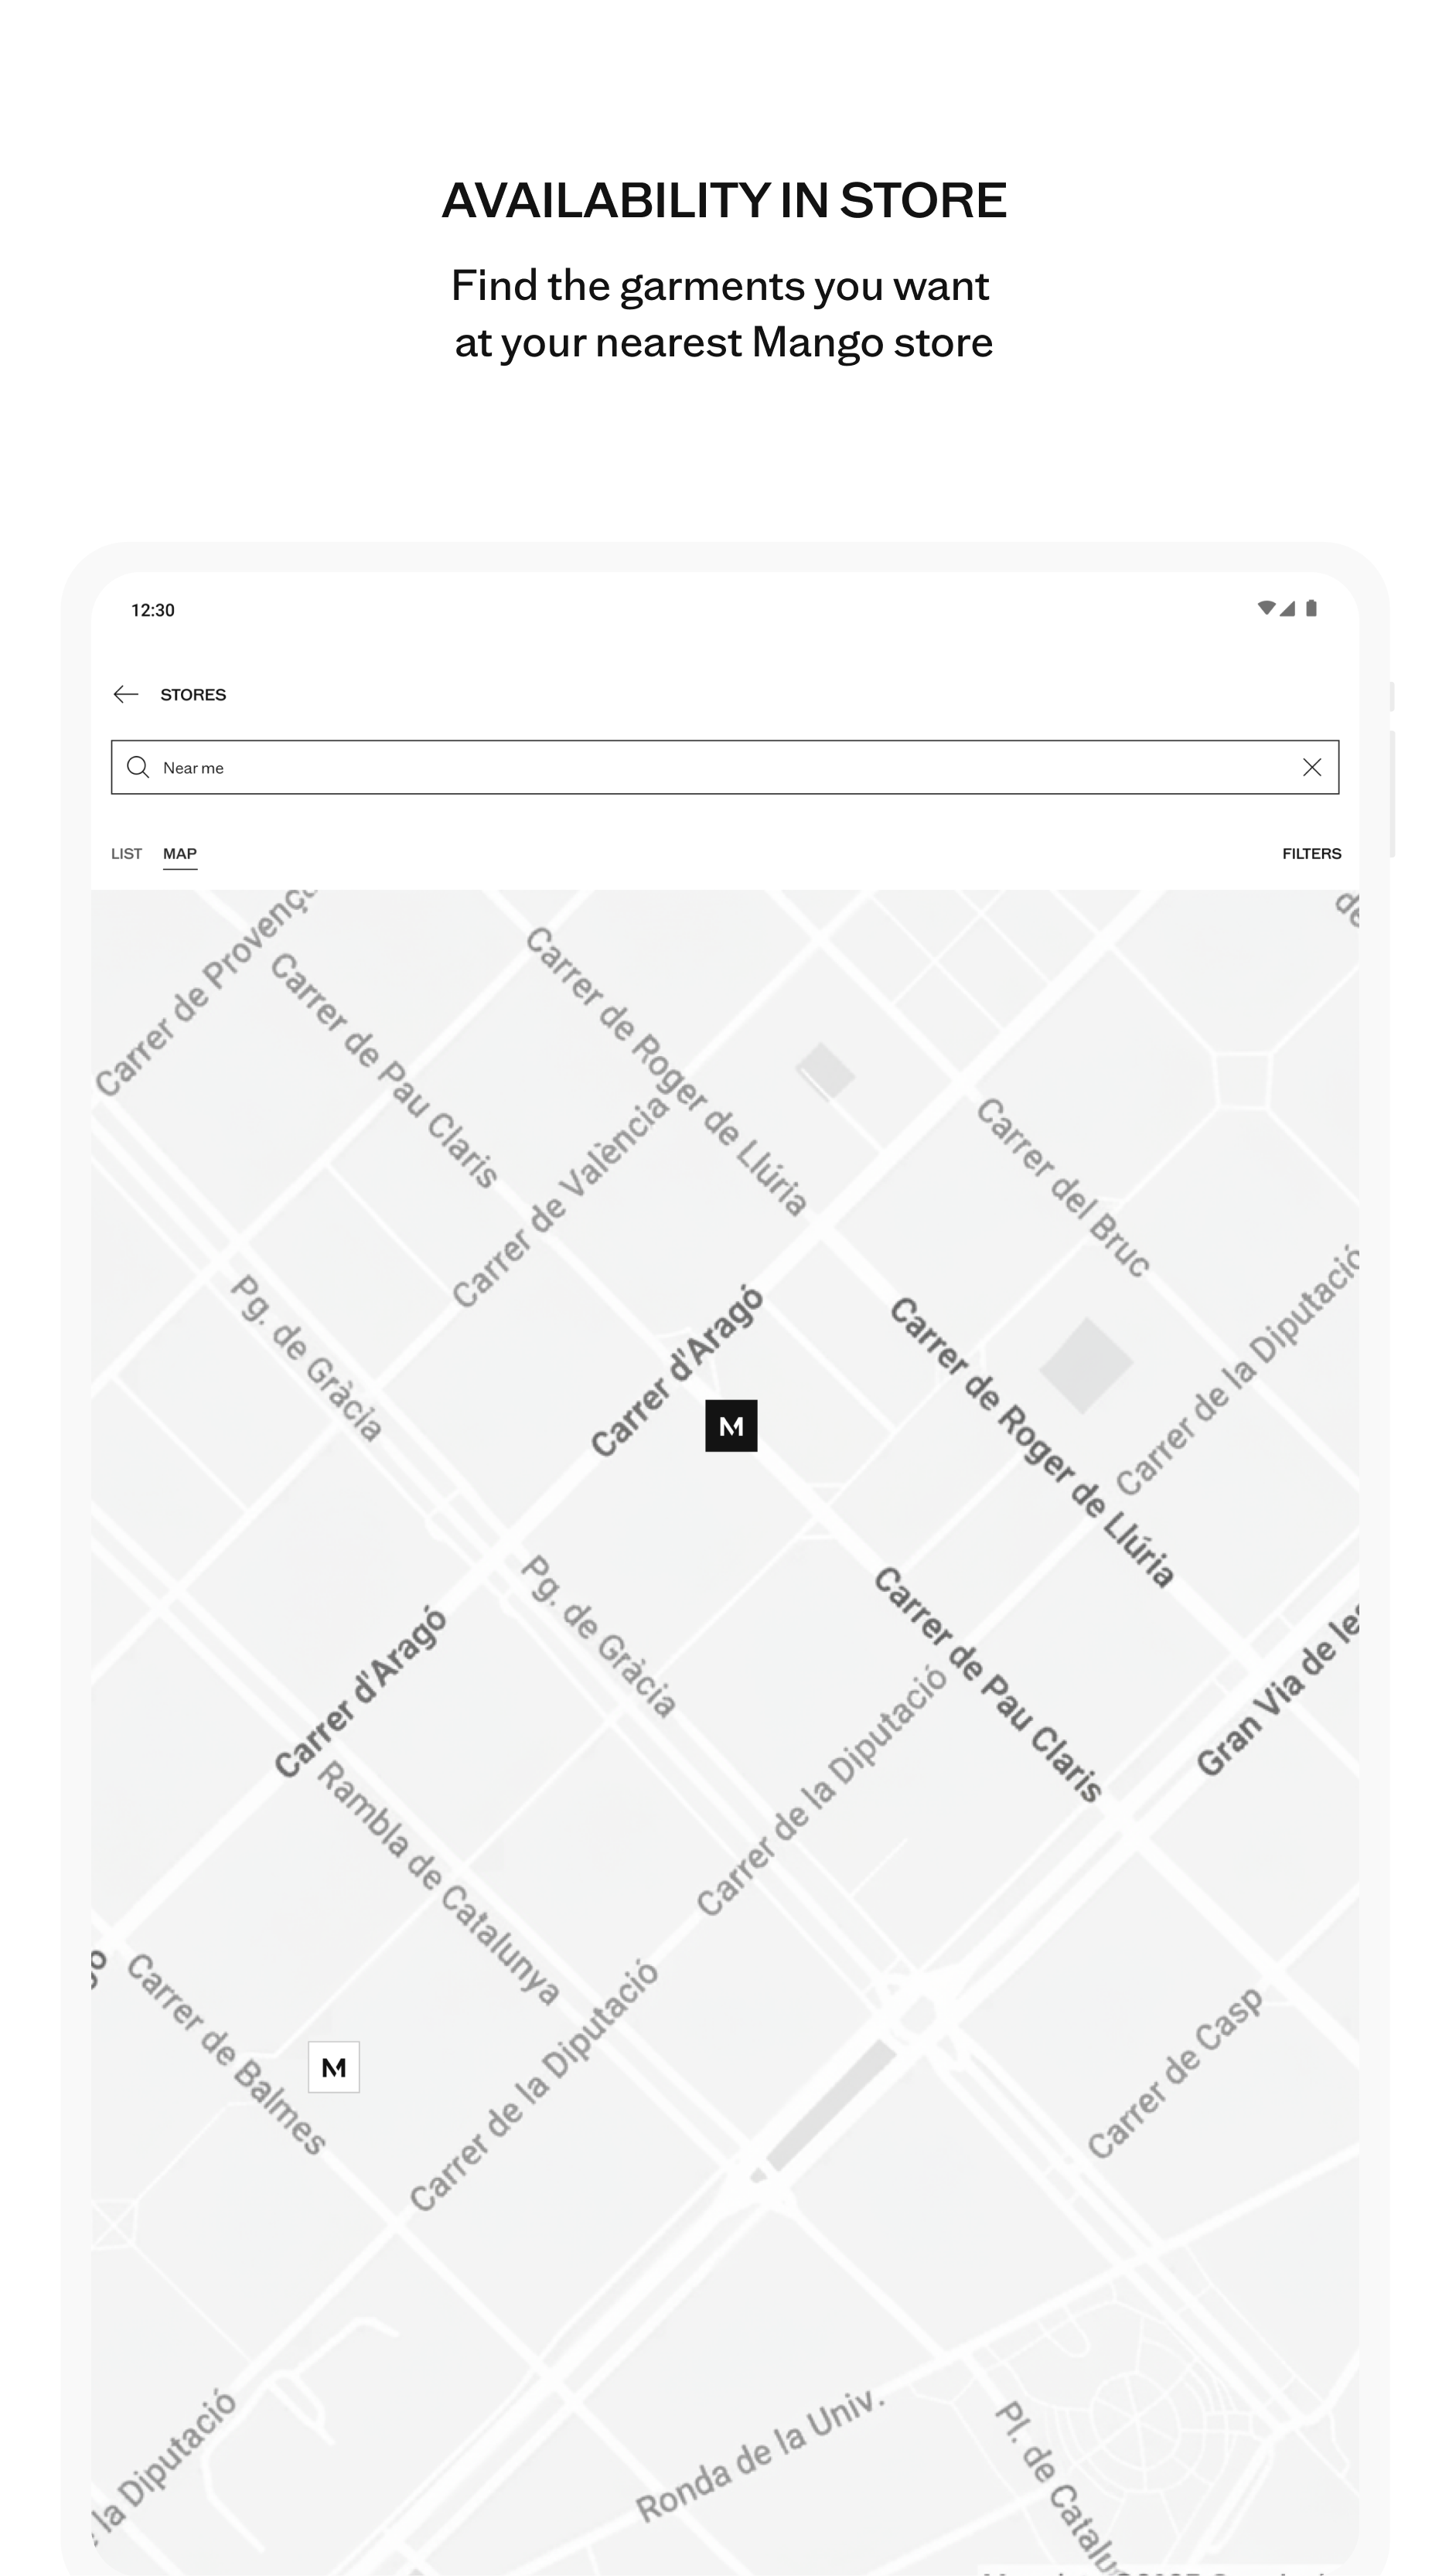1449x2576 pixels.
Task: Click the magnifying glass search icon
Action: [x=138, y=767]
